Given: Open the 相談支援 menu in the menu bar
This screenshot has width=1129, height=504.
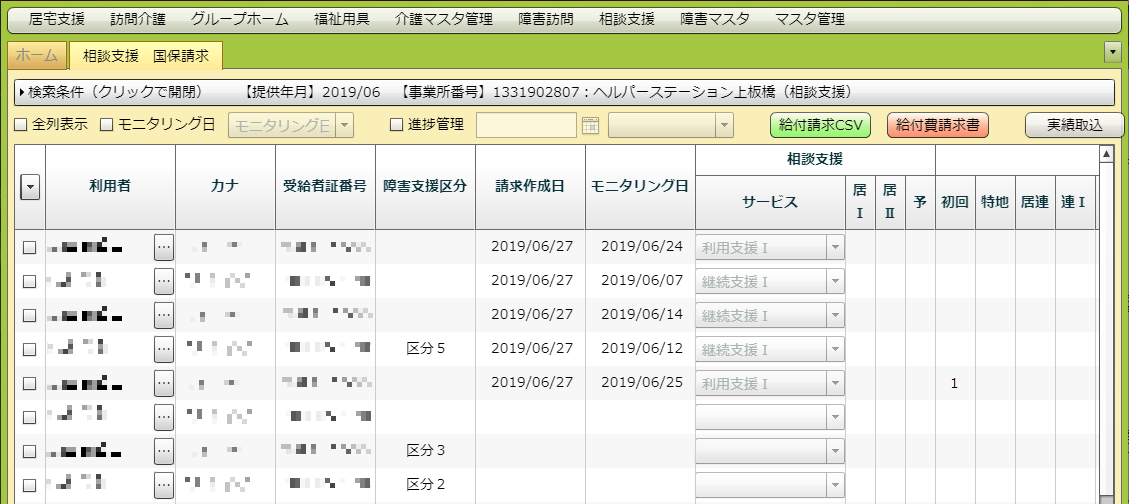Looking at the screenshot, I should point(627,19).
